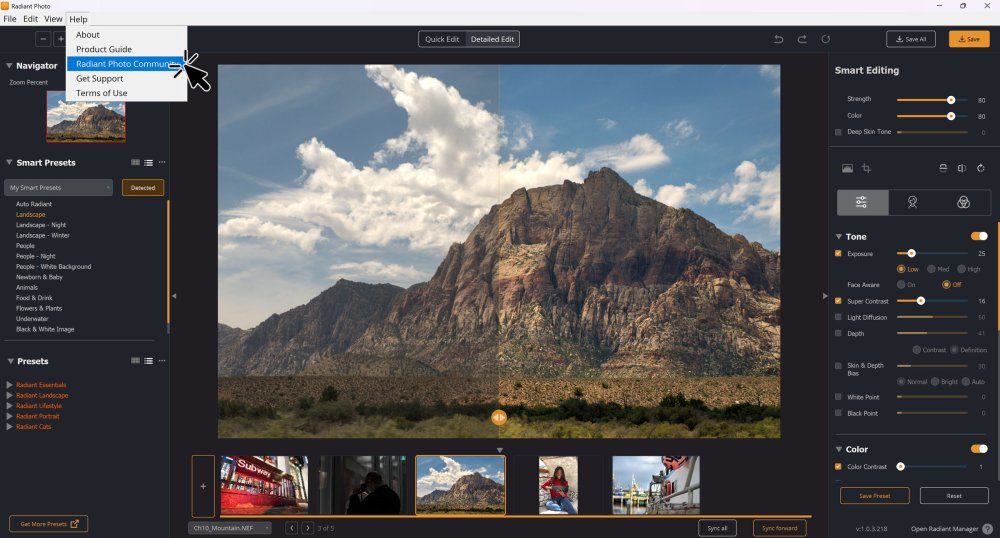Viewport: 1000px width, 538px height.
Task: Choose Get Support from Help menu
Action: point(126,78)
